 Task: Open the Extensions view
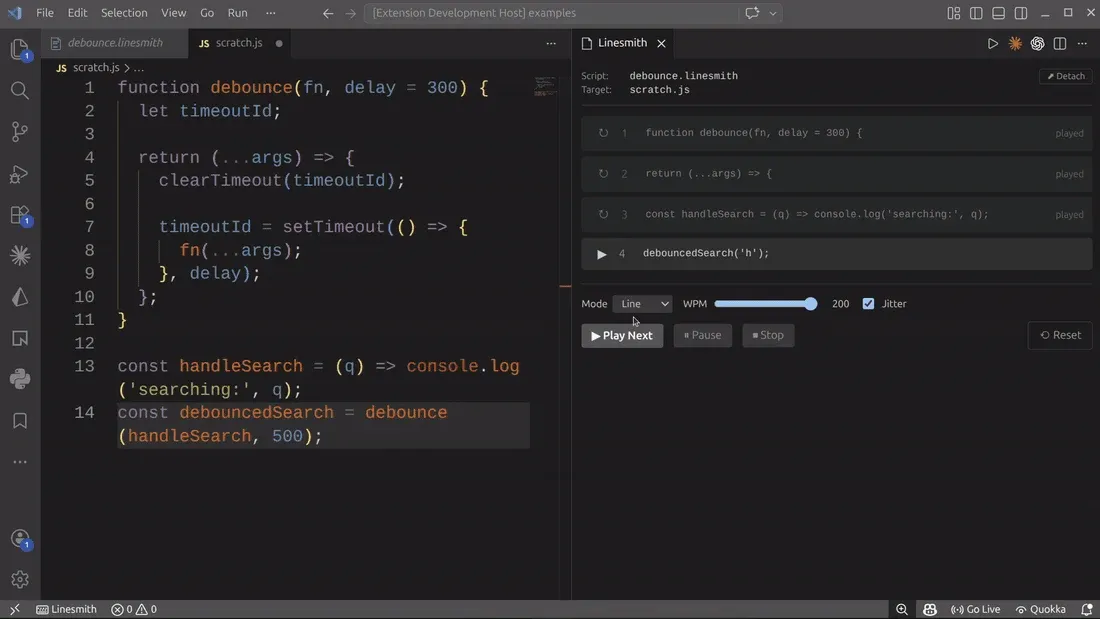[20, 215]
